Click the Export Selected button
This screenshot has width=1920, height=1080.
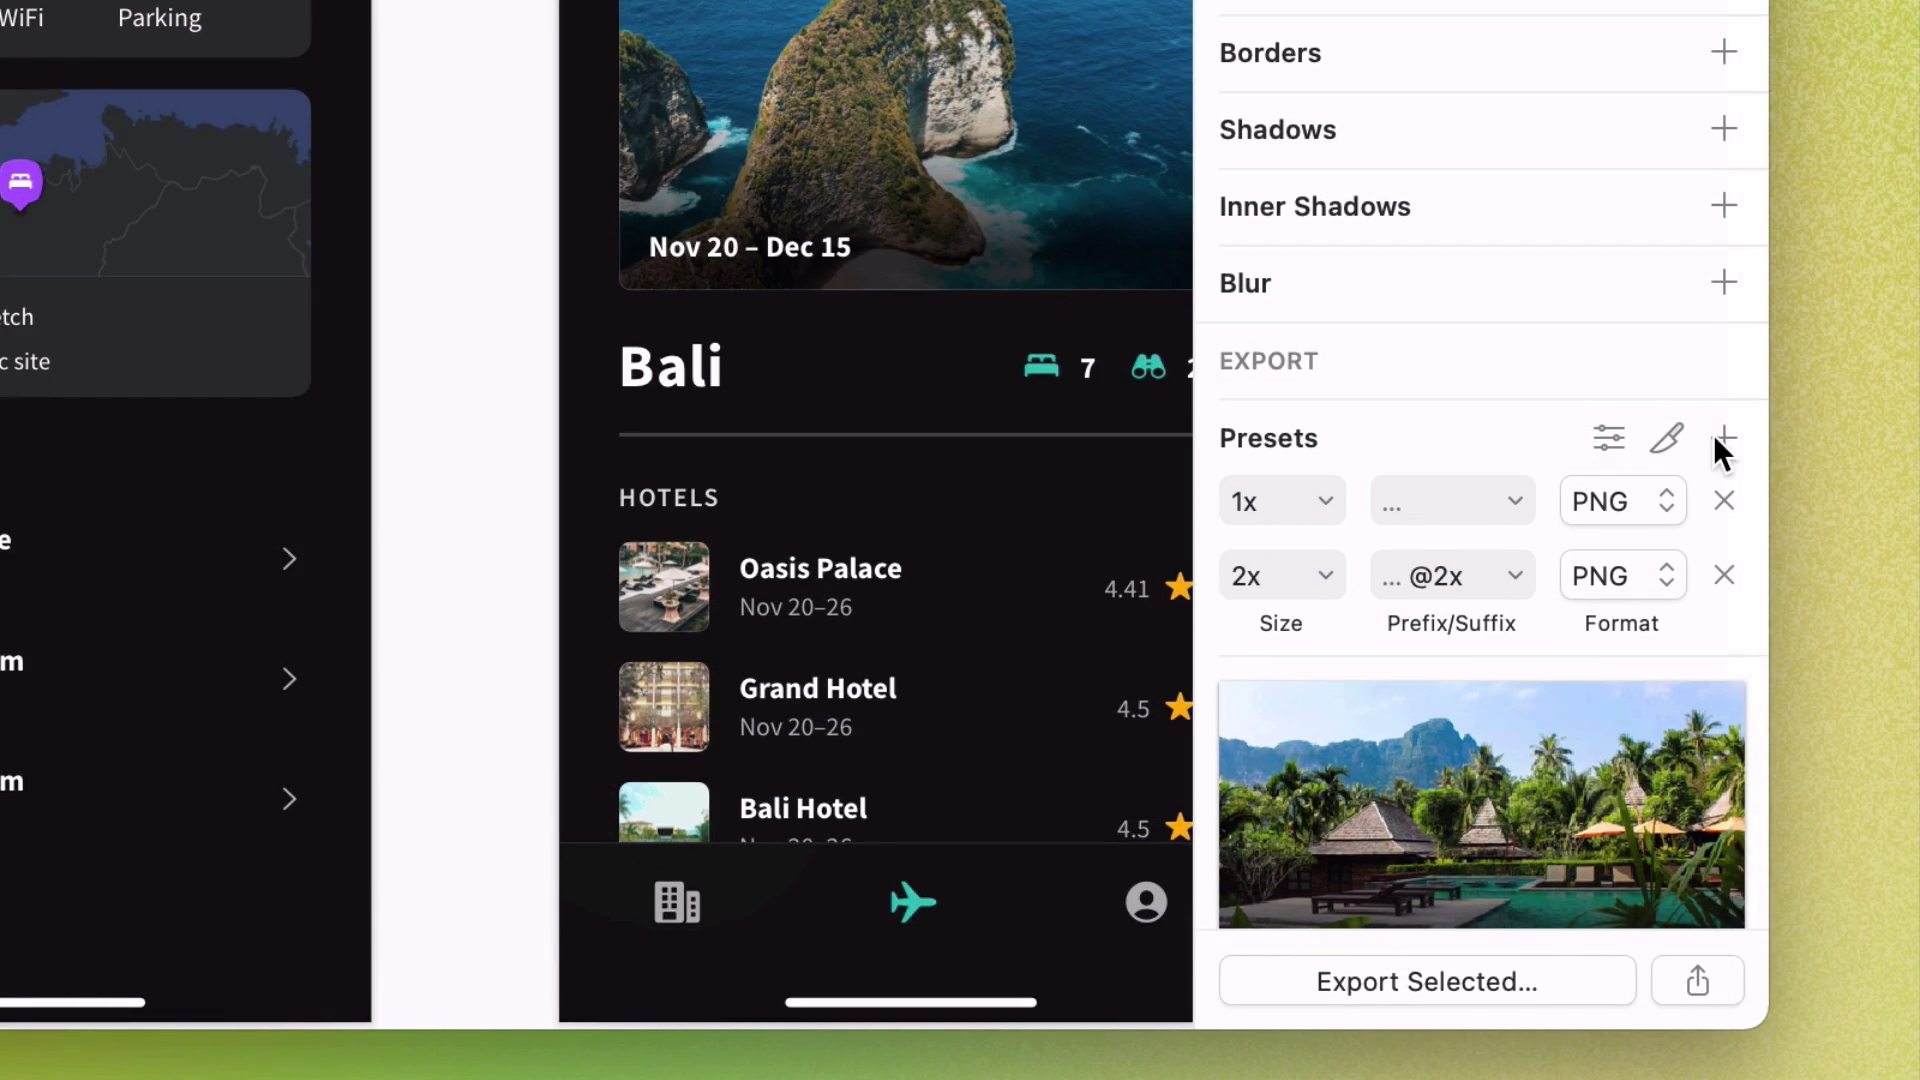[x=1427, y=981]
